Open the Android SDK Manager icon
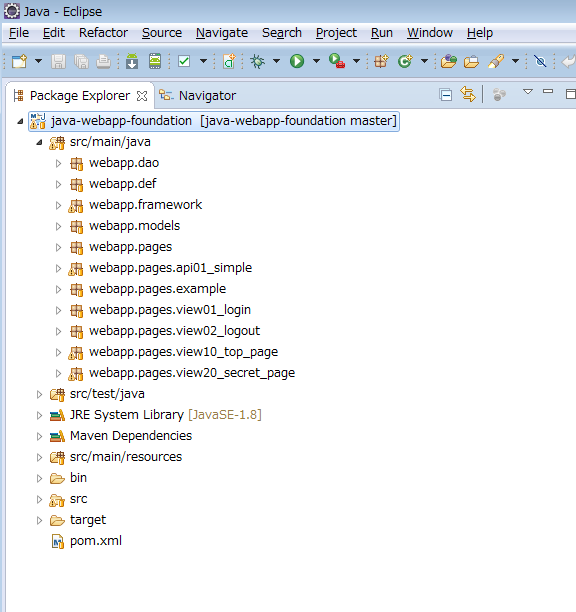The image size is (576, 612). [132, 61]
